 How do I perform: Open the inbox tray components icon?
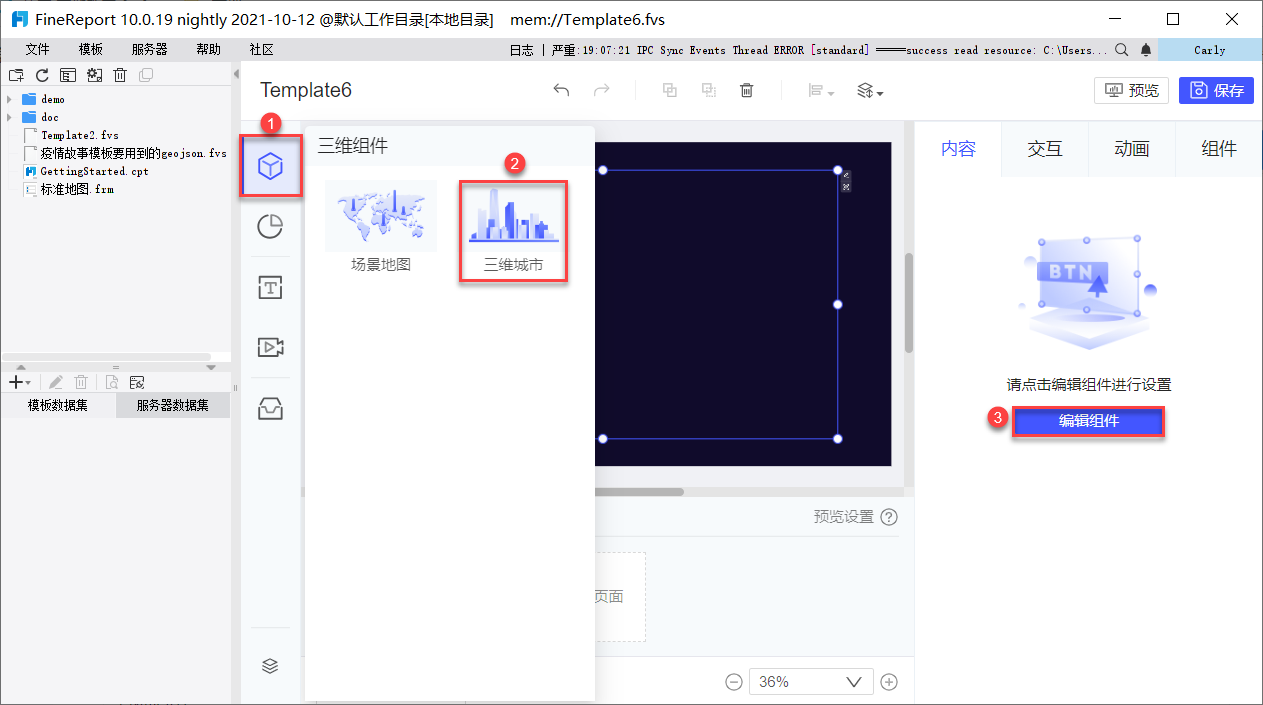[270, 408]
